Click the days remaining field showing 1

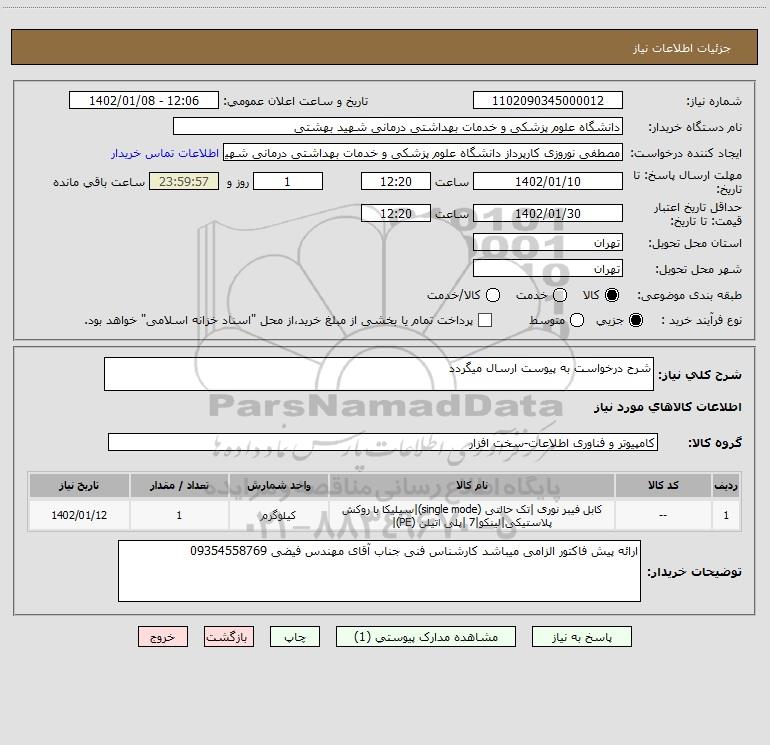pyautogui.click(x=288, y=181)
